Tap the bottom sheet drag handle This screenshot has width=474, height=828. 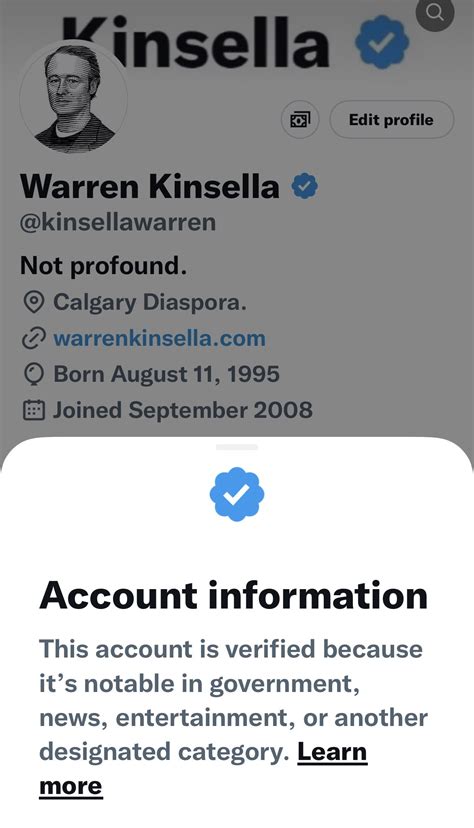click(x=237, y=447)
